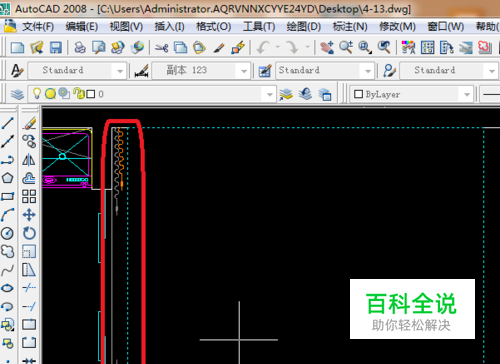Paste from clipboard icon
The height and width of the screenshot is (364, 500).
pos(199,48)
